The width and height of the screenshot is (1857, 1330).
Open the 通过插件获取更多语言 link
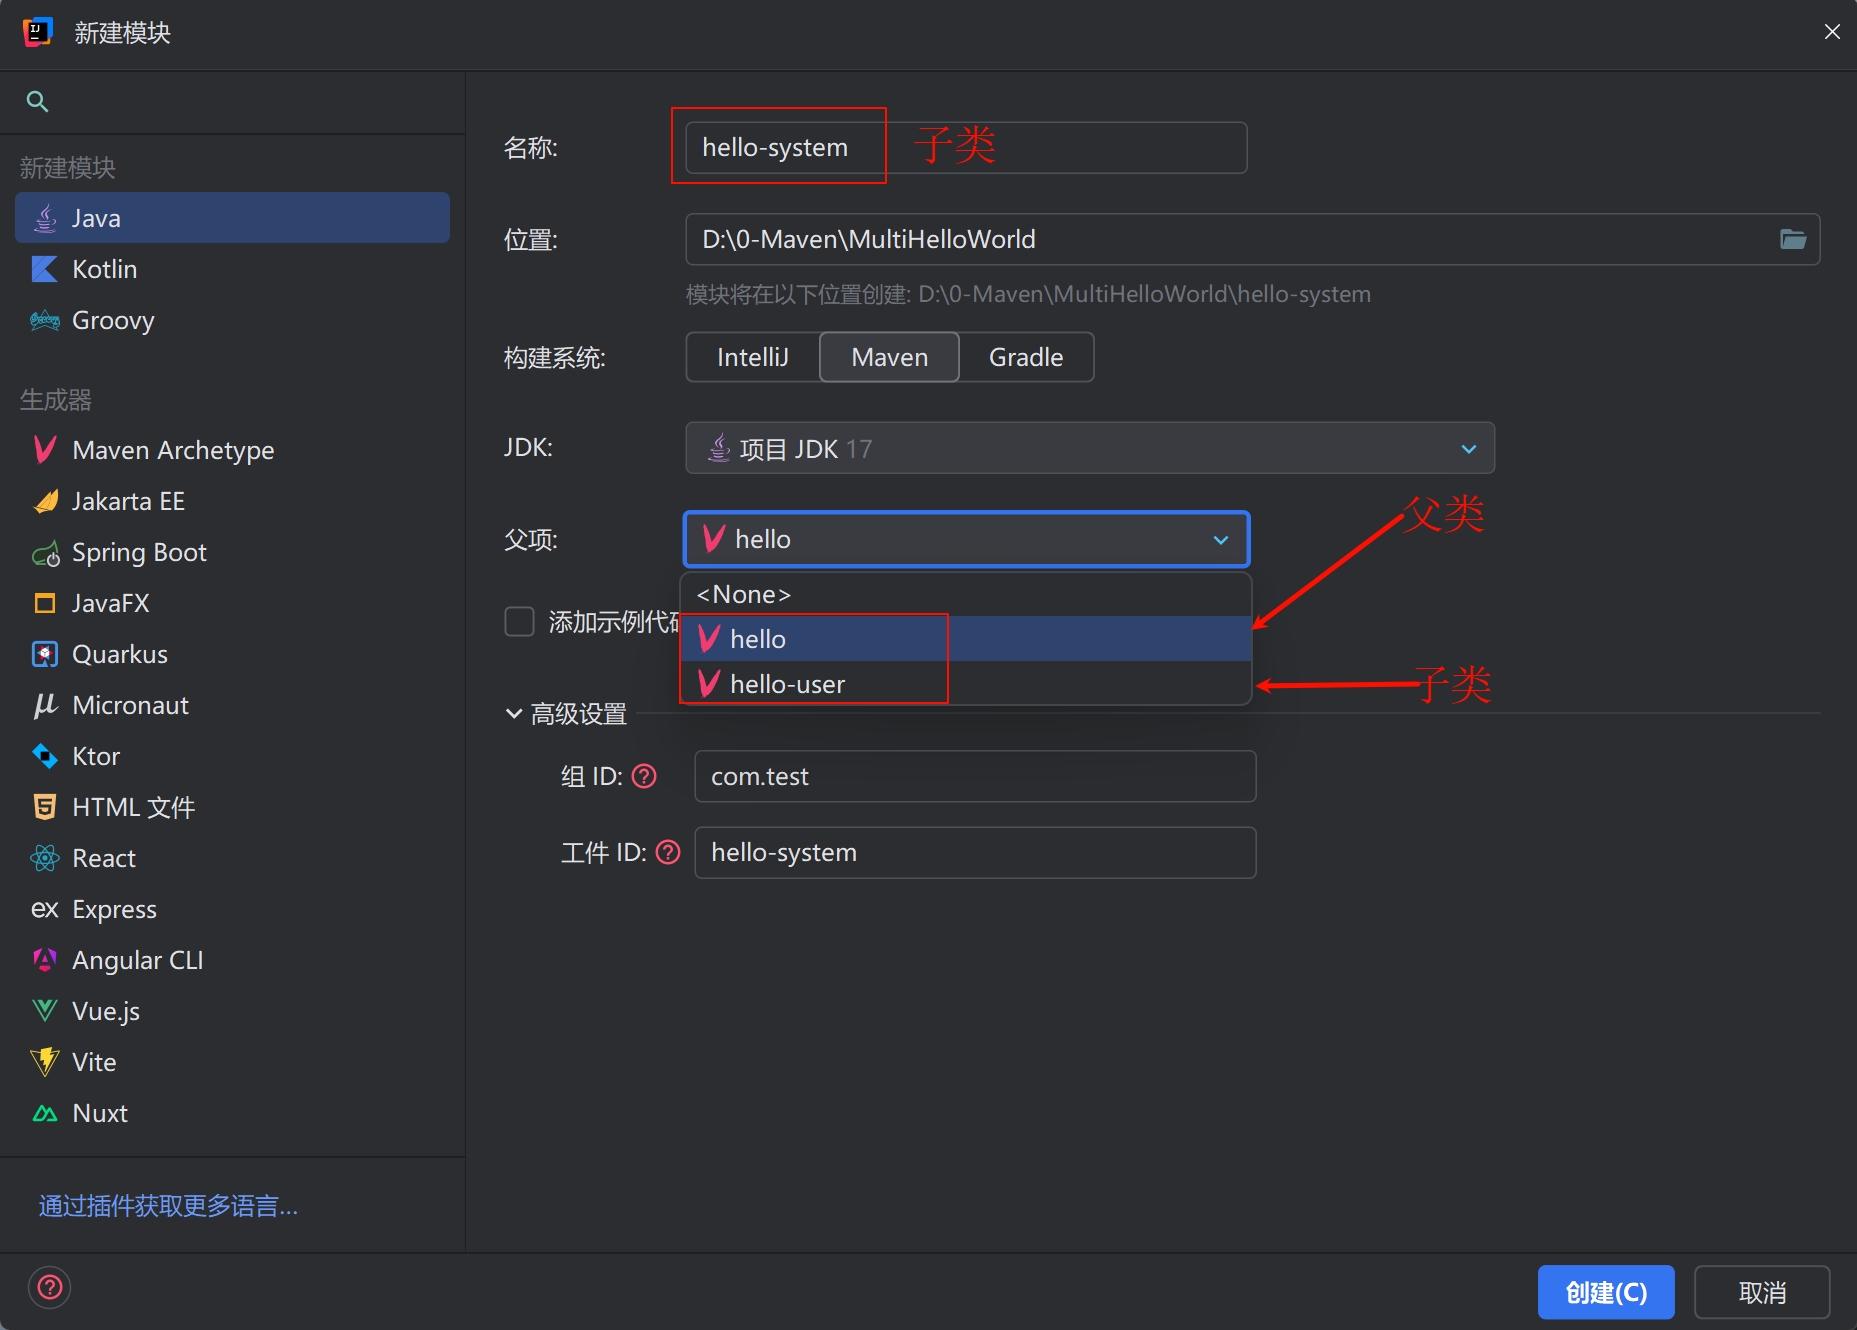(168, 1206)
